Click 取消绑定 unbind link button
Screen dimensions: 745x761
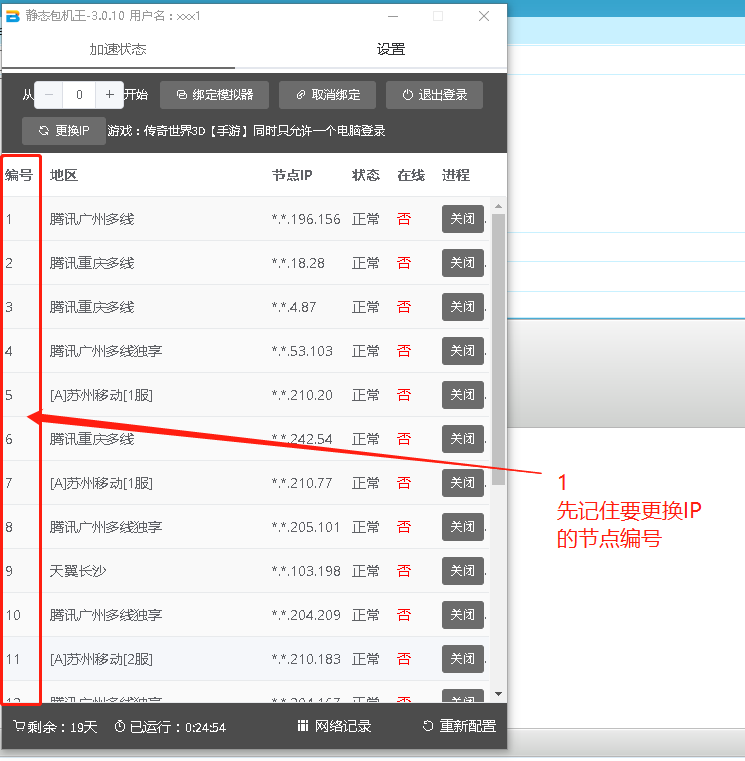327,95
